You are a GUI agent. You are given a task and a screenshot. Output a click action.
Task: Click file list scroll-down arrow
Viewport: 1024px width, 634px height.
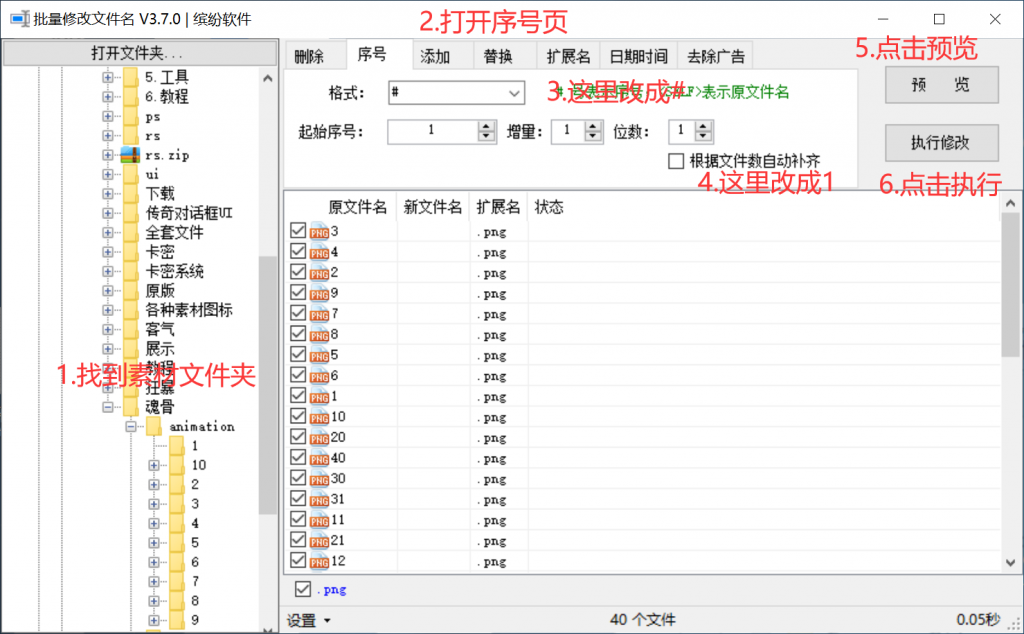(1010, 562)
